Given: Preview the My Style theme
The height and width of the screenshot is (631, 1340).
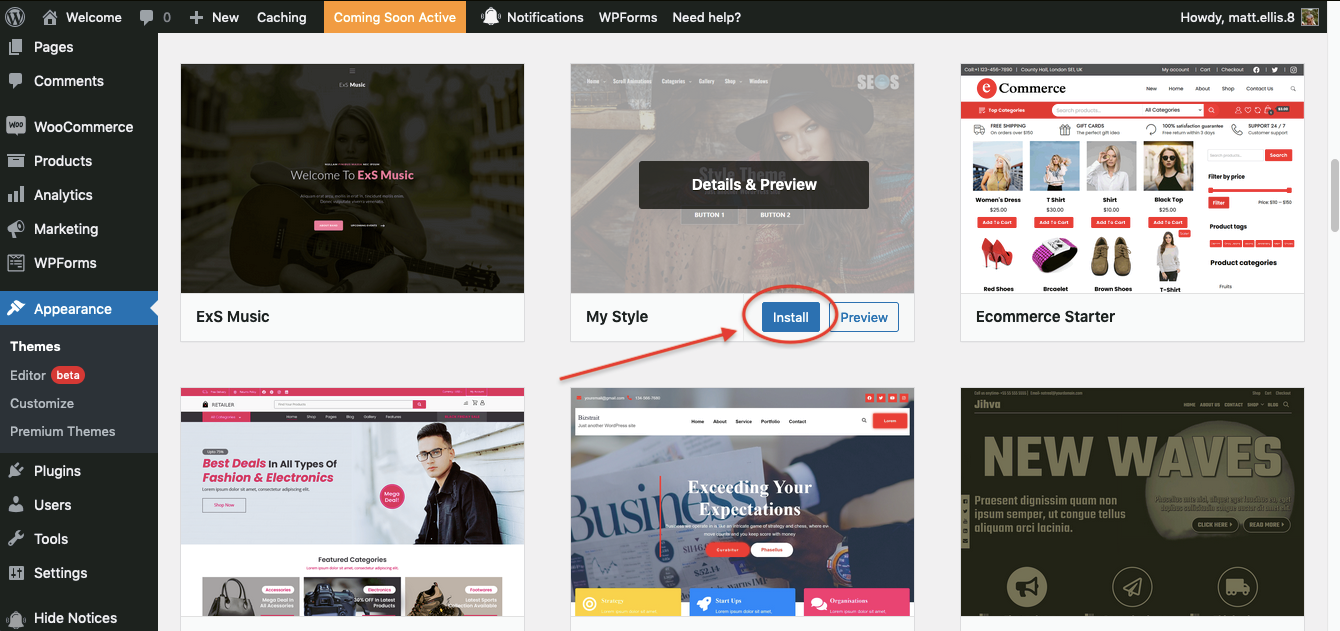Looking at the screenshot, I should (864, 317).
